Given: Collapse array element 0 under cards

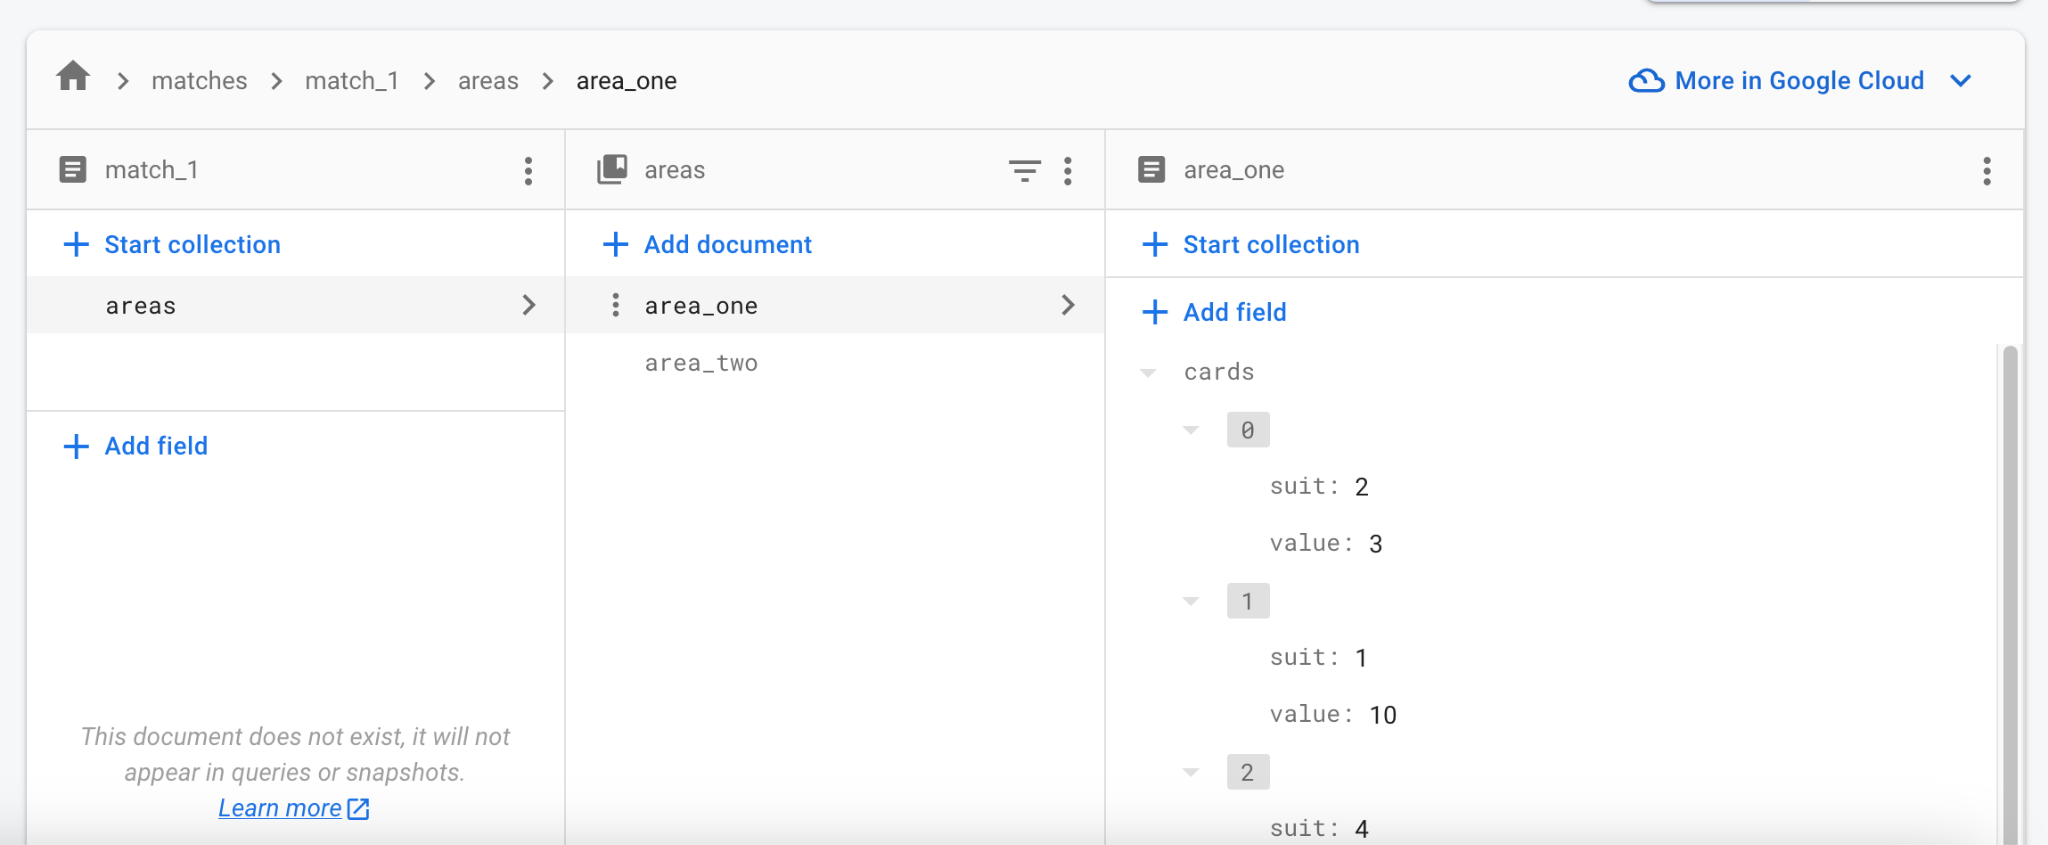Looking at the screenshot, I should point(1191,429).
